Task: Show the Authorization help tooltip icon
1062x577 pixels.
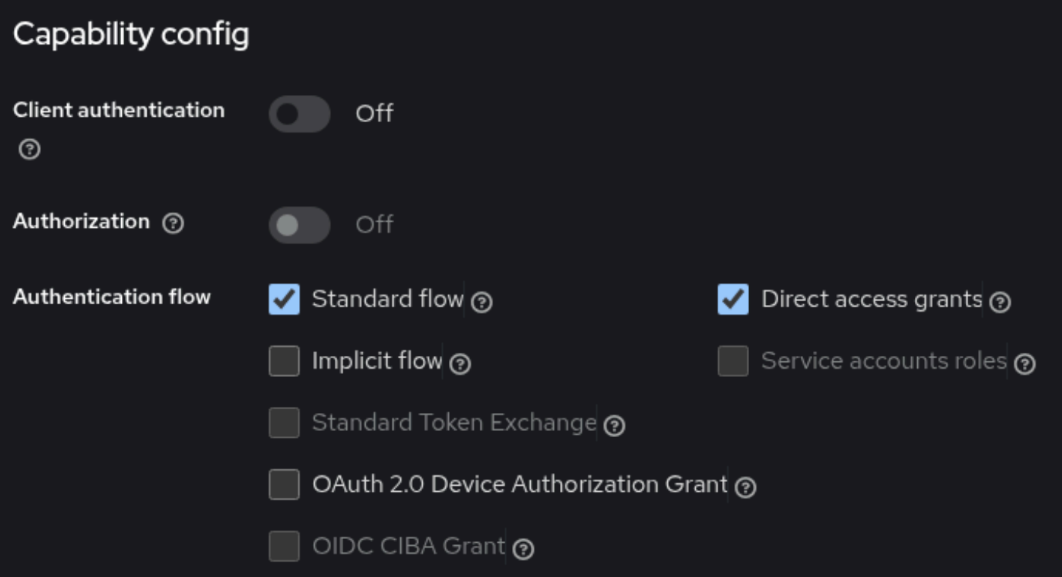Action: click(x=173, y=224)
